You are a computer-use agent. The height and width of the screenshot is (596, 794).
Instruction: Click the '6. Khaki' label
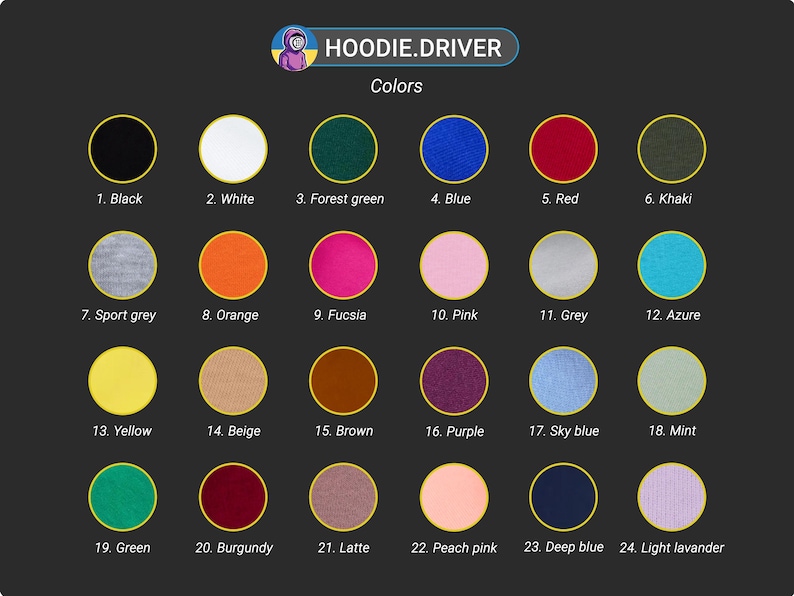[x=668, y=199]
